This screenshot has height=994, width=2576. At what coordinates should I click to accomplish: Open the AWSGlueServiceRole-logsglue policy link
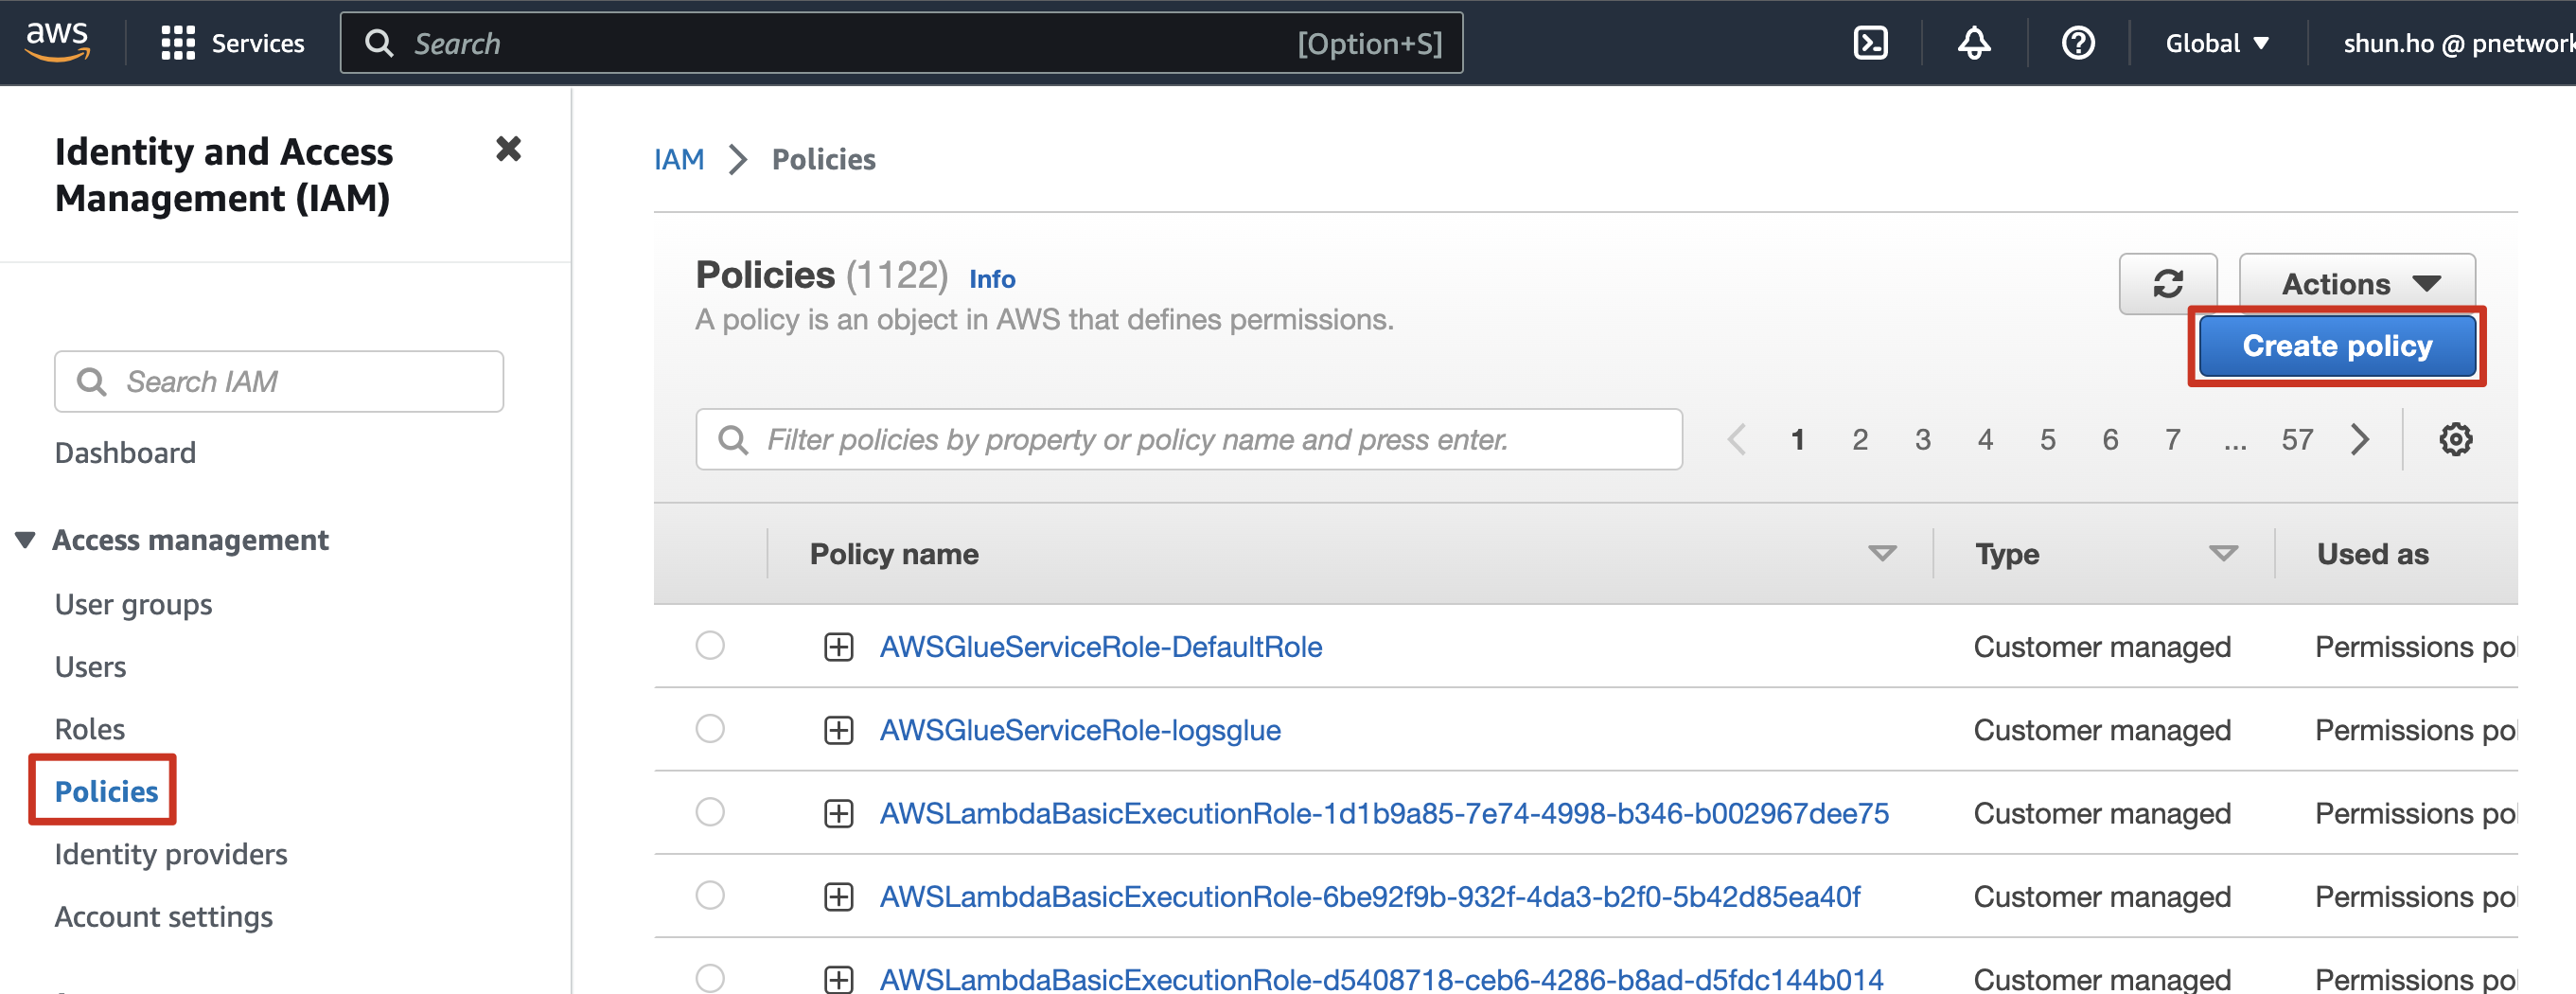tap(1079, 730)
